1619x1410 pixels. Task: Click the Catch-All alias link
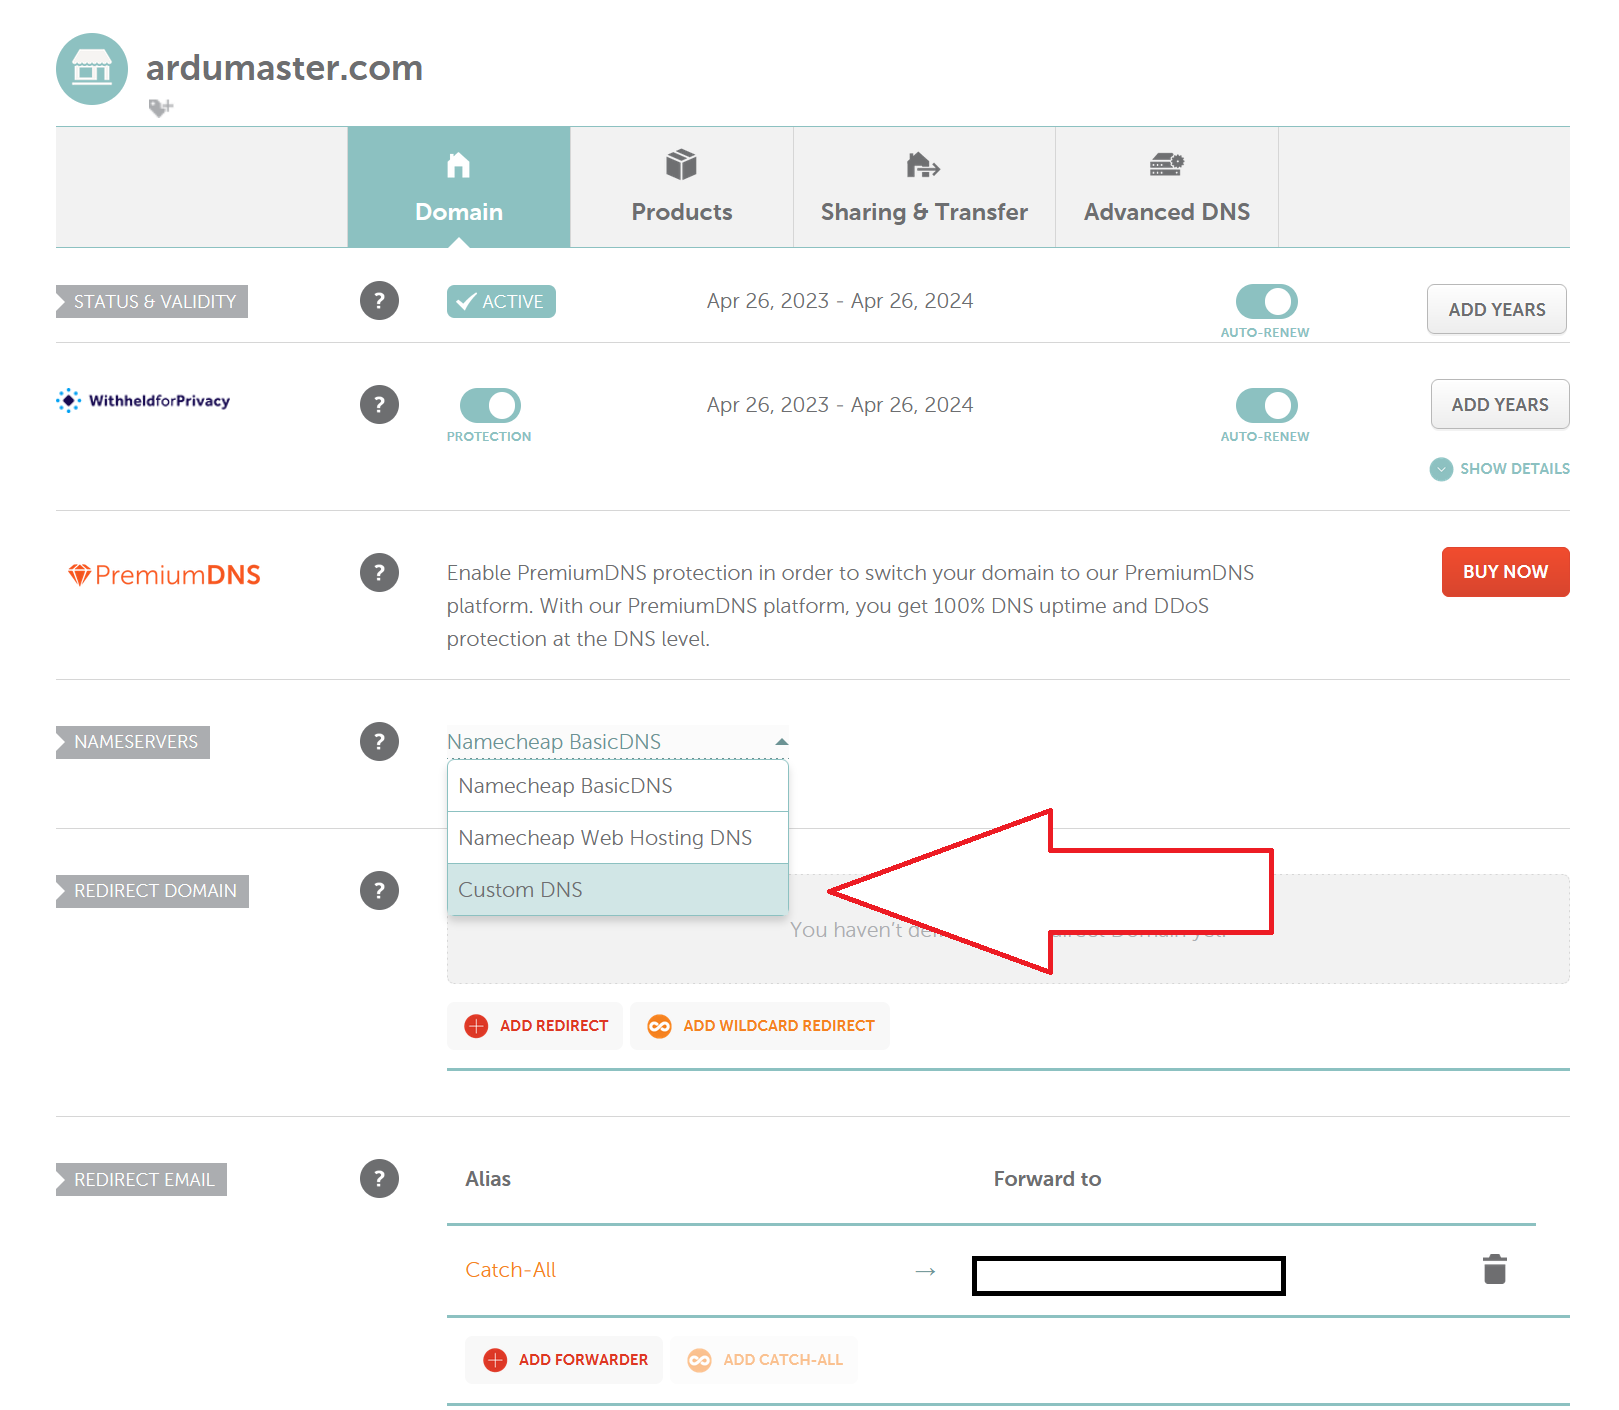[510, 1270]
